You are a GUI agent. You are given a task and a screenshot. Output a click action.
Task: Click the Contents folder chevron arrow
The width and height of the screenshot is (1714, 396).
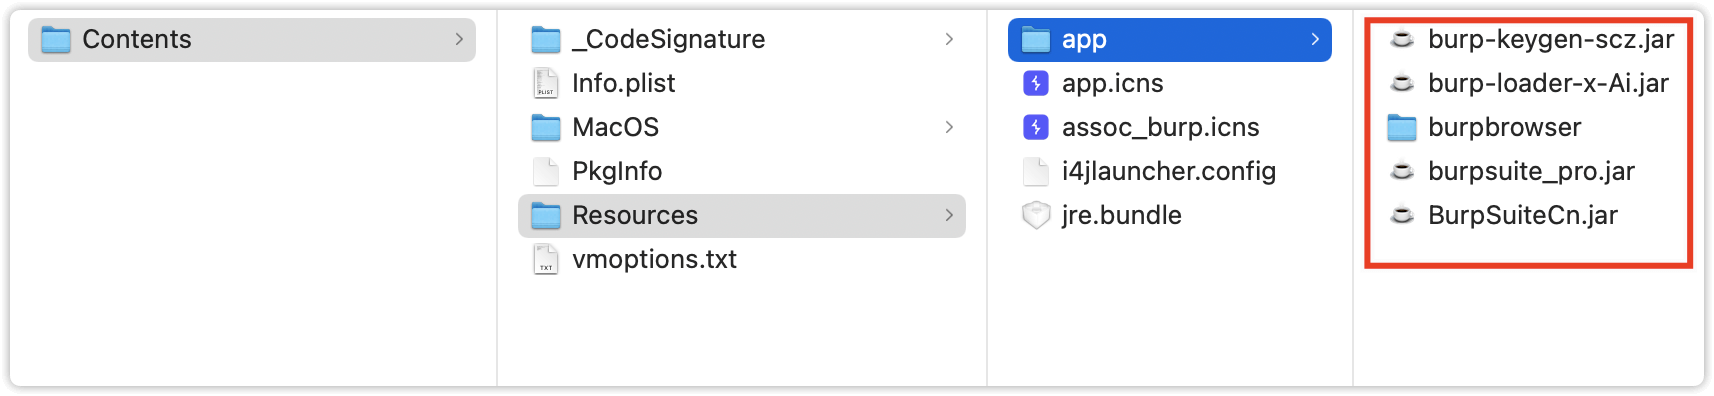coord(459,39)
